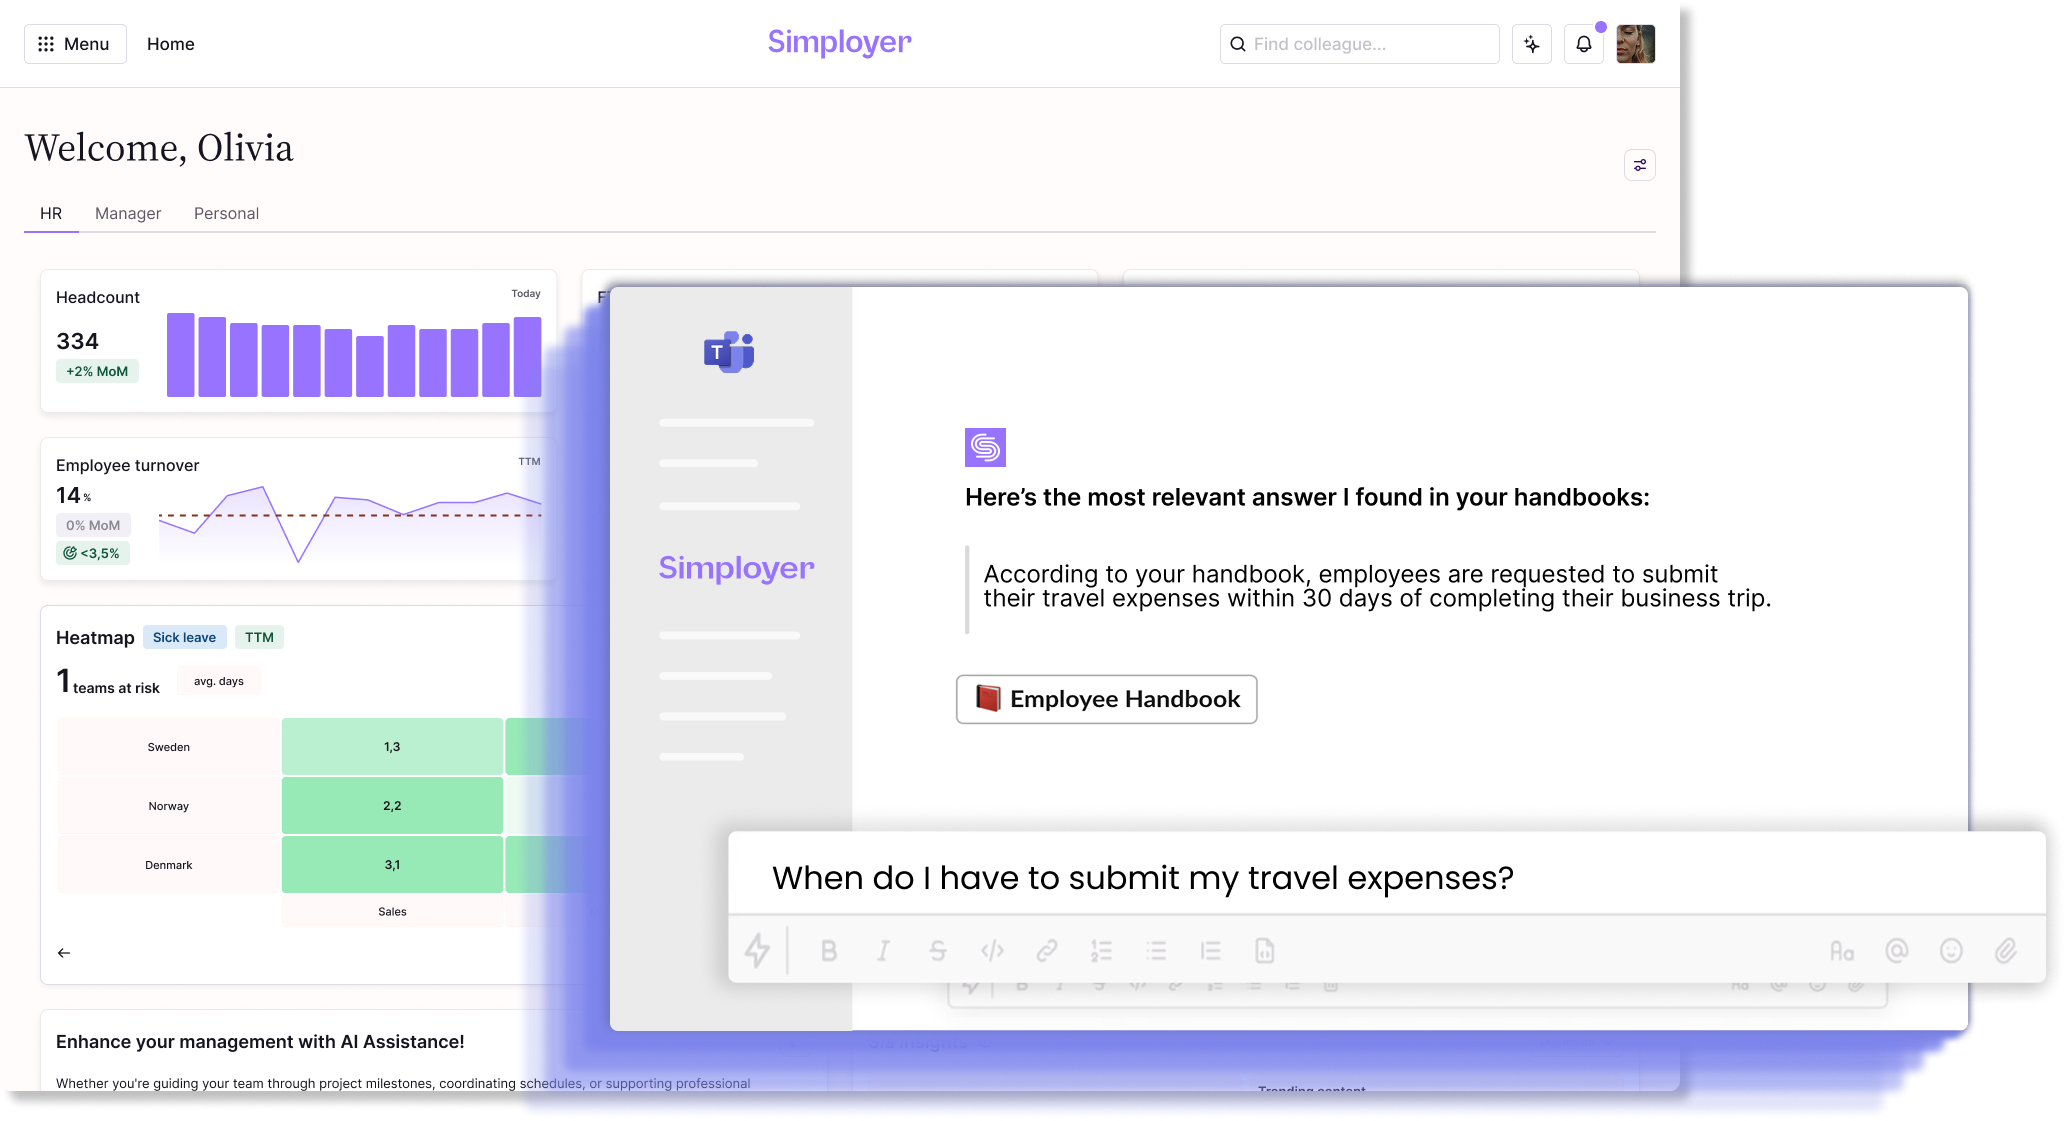Open the notifications bell
The height and width of the screenshot is (1121, 2068).
(x=1583, y=44)
